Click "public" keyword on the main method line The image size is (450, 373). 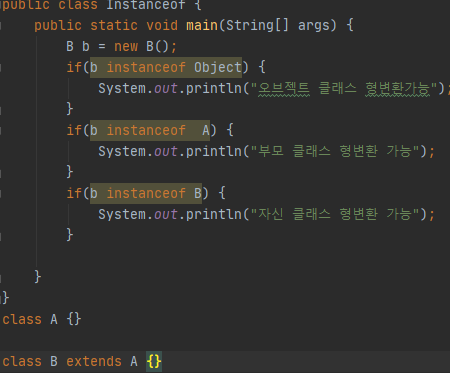58,25
